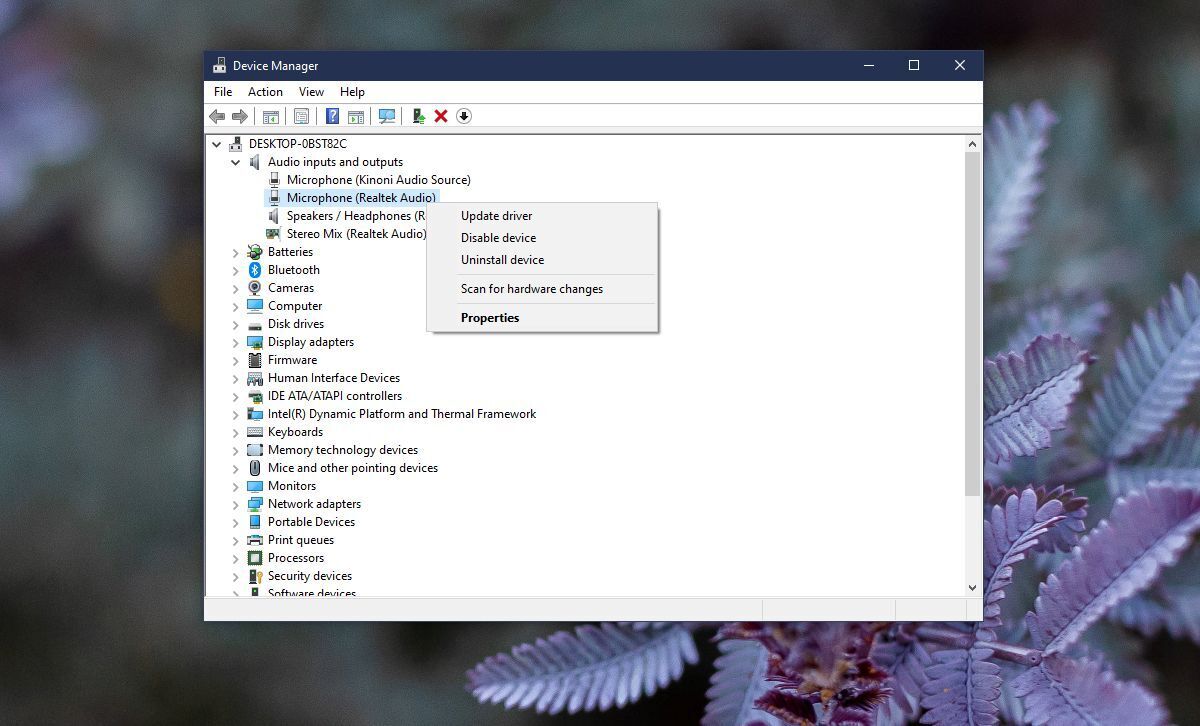Select the Update driver icon in the toolbar

[418, 116]
